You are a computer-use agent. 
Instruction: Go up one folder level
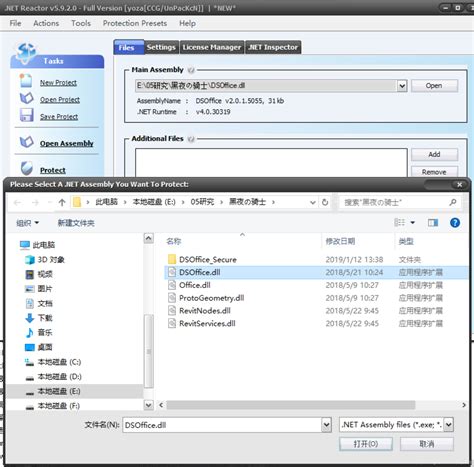[62, 202]
